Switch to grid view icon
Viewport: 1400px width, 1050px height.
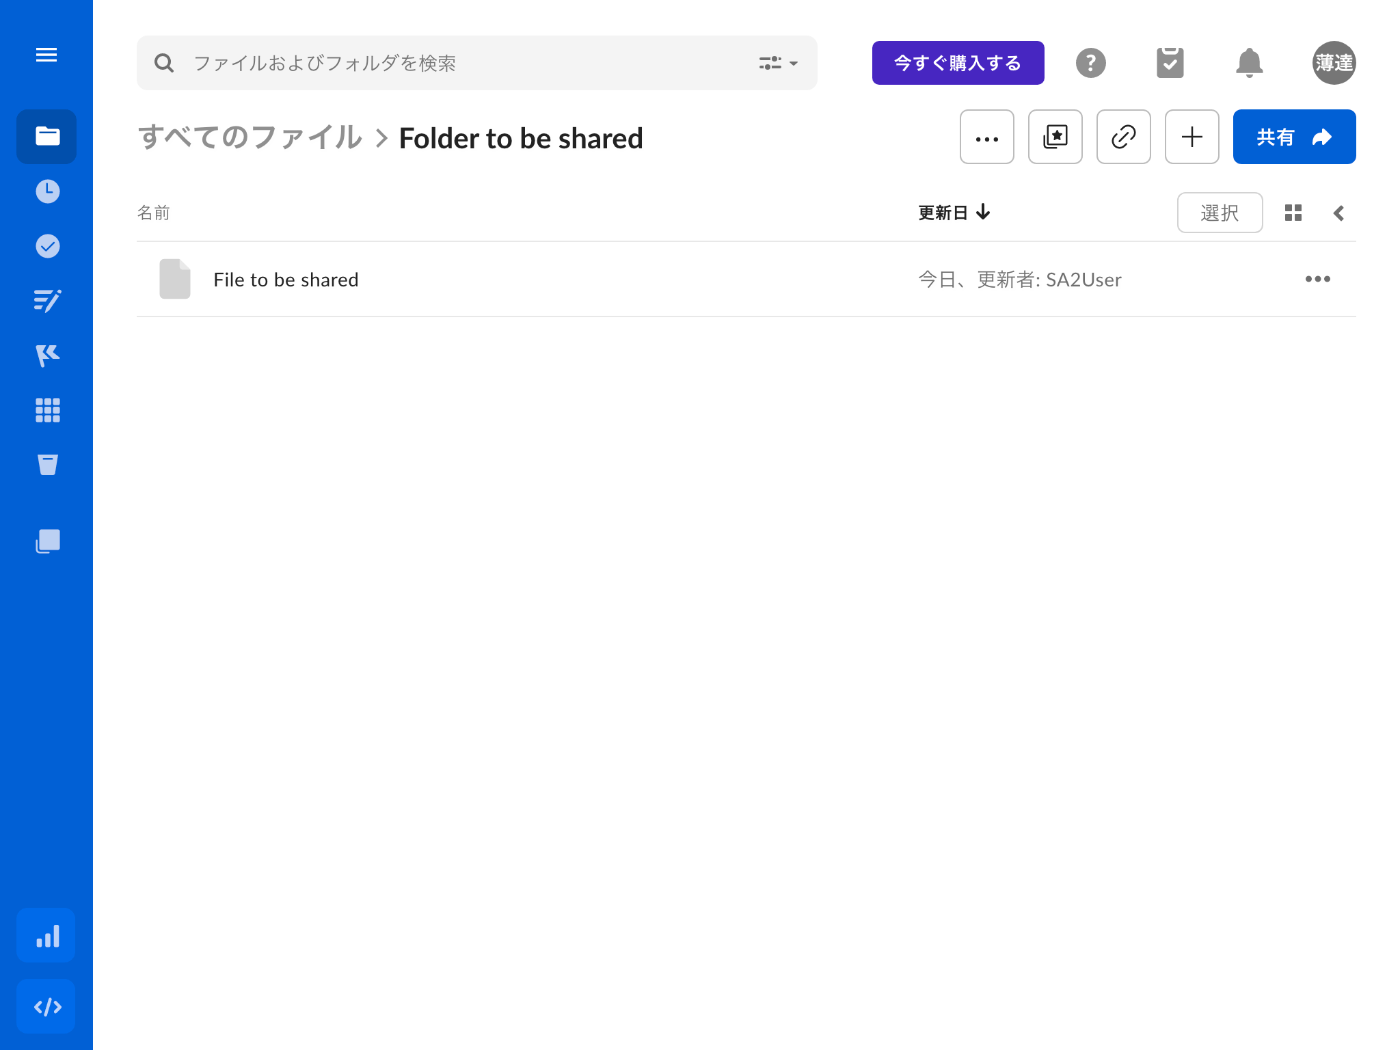(x=1293, y=213)
